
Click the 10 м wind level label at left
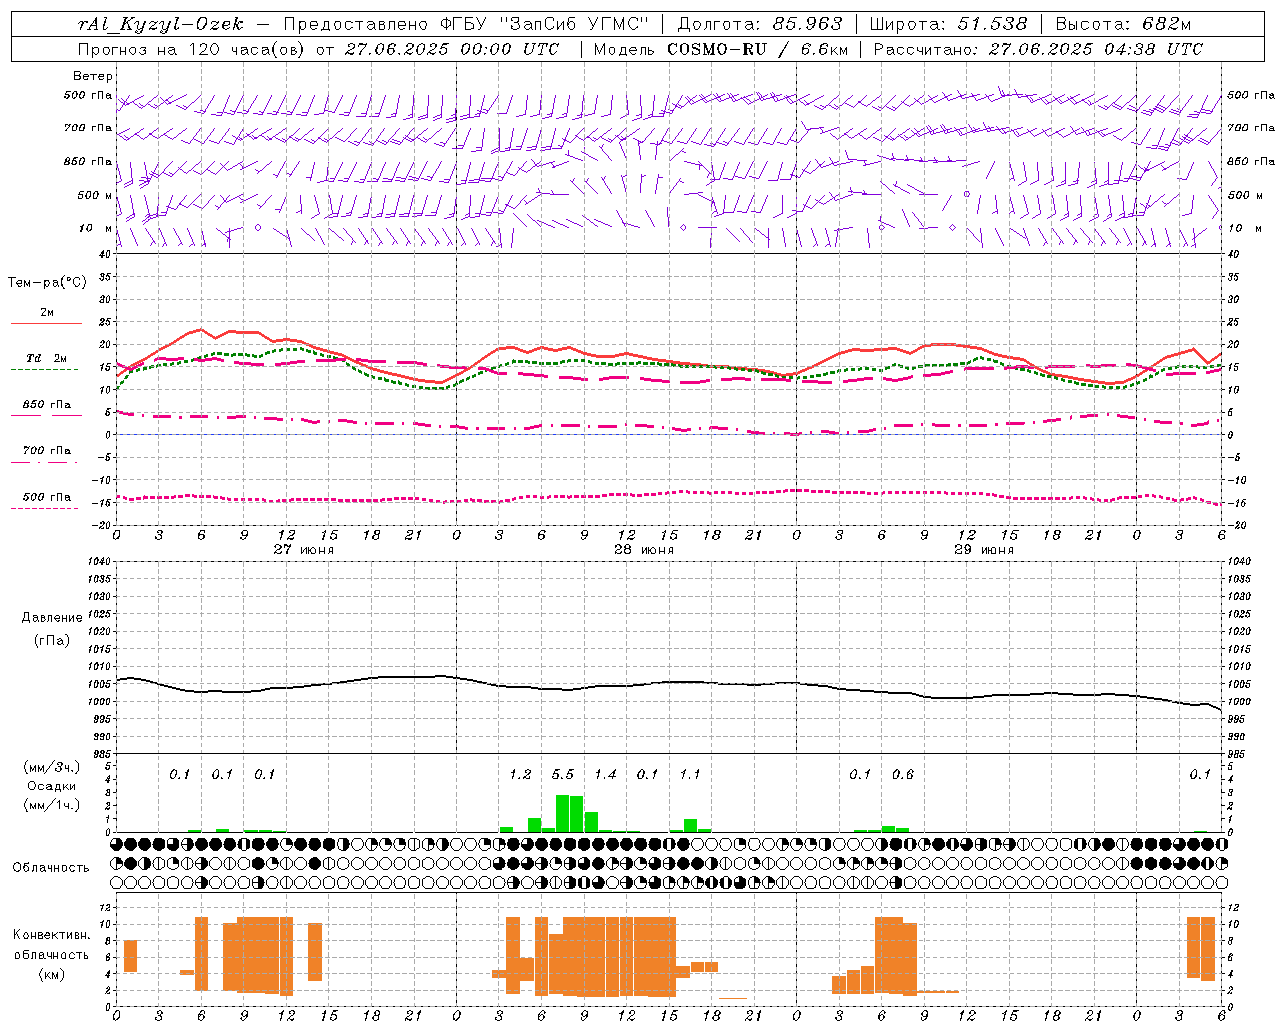pos(95,229)
